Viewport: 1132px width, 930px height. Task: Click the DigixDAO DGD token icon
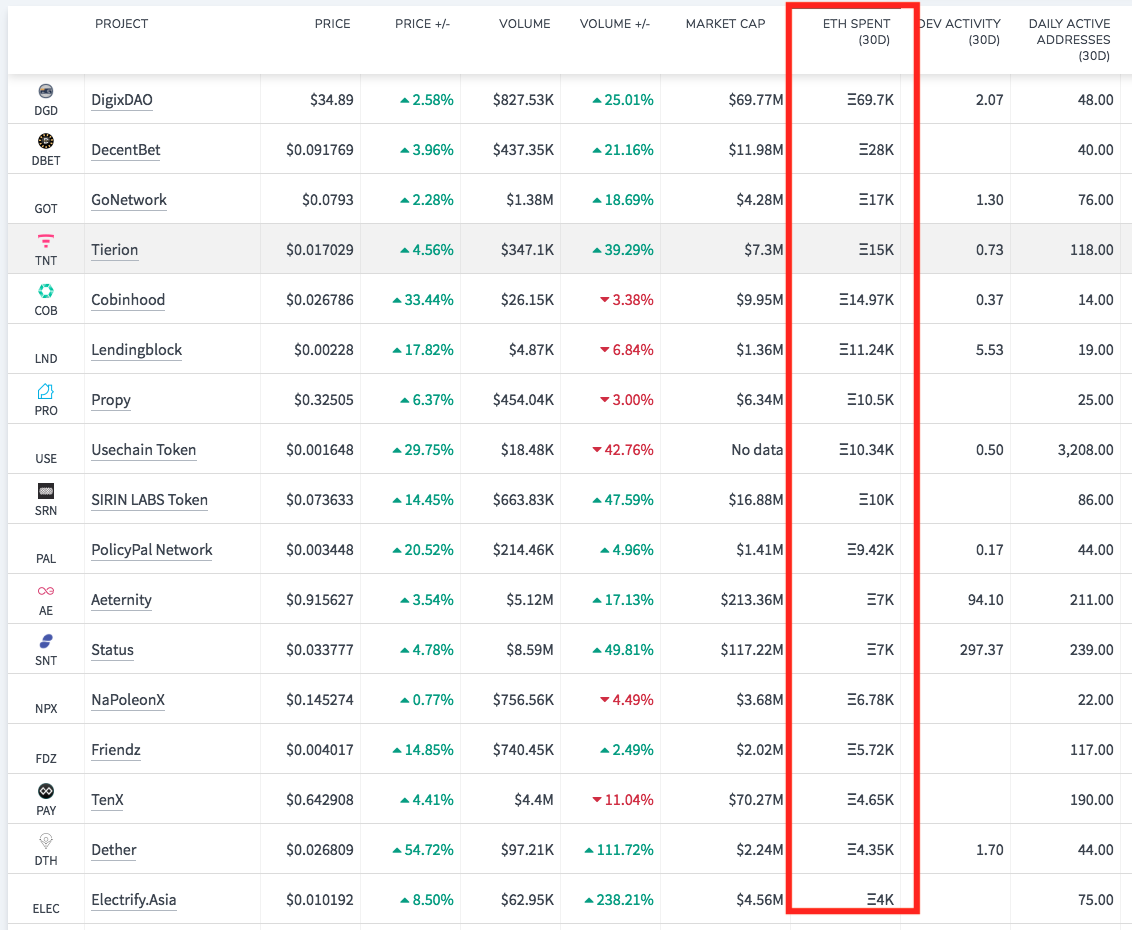click(x=45, y=91)
